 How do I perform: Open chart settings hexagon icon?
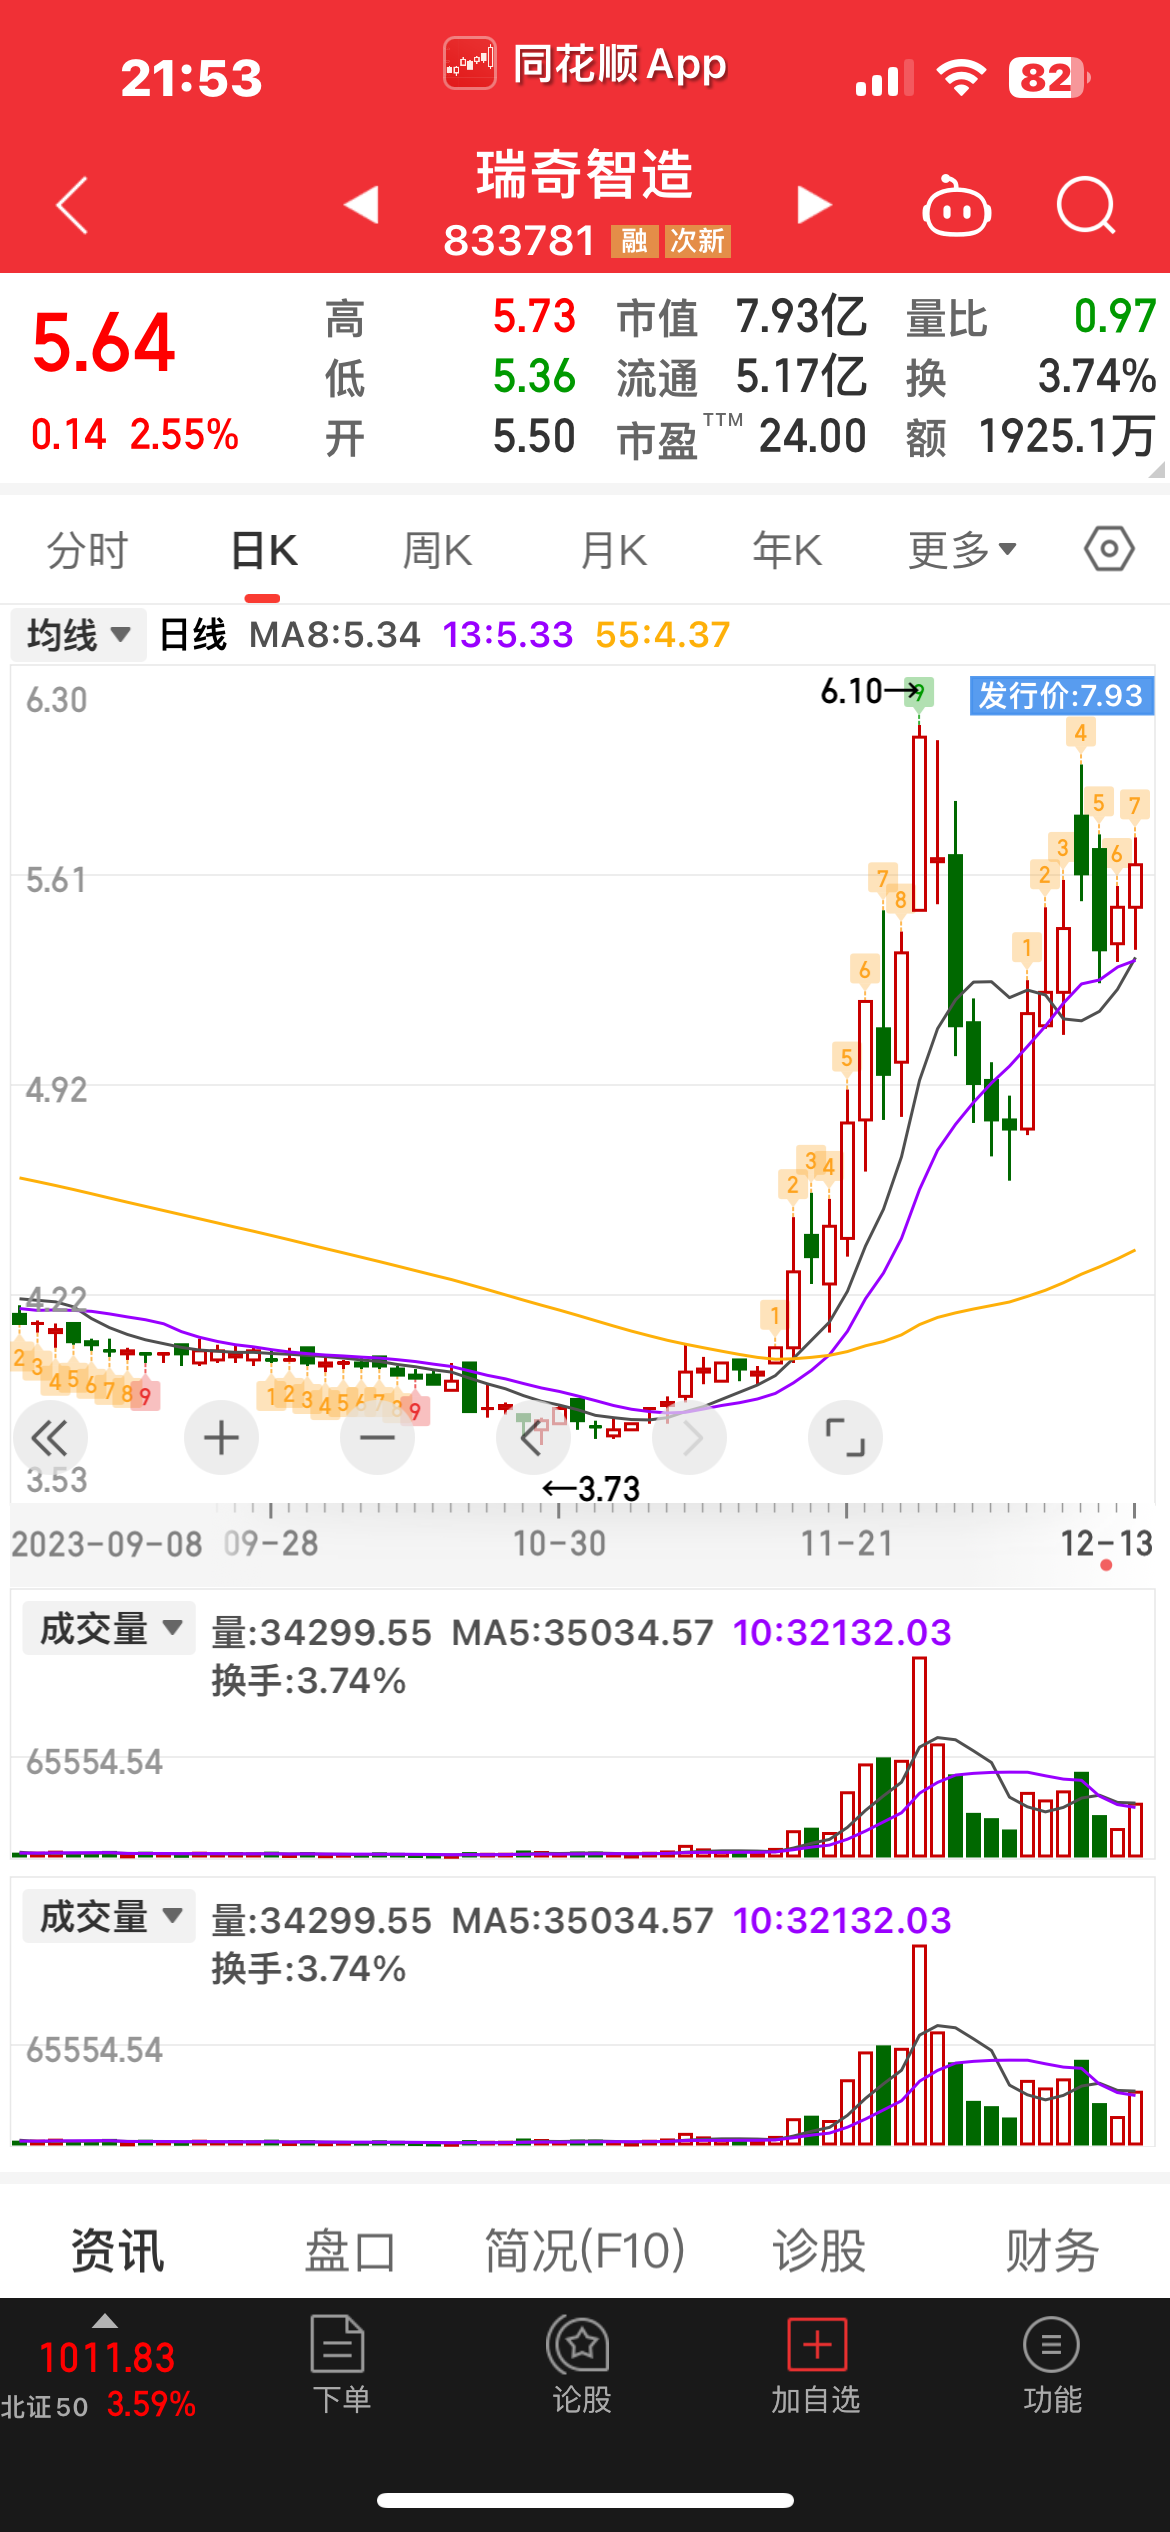1109,549
